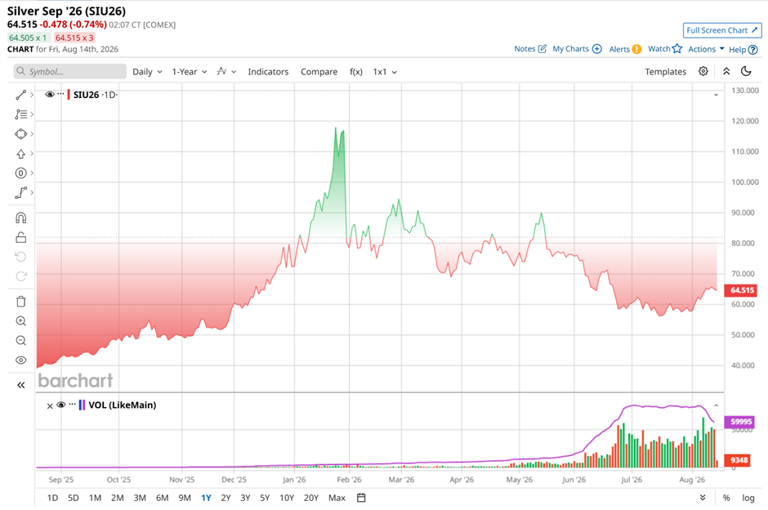Screen dimensions: 768x510
Task: Select the arrow marker tool
Action: pyautogui.click(x=21, y=154)
